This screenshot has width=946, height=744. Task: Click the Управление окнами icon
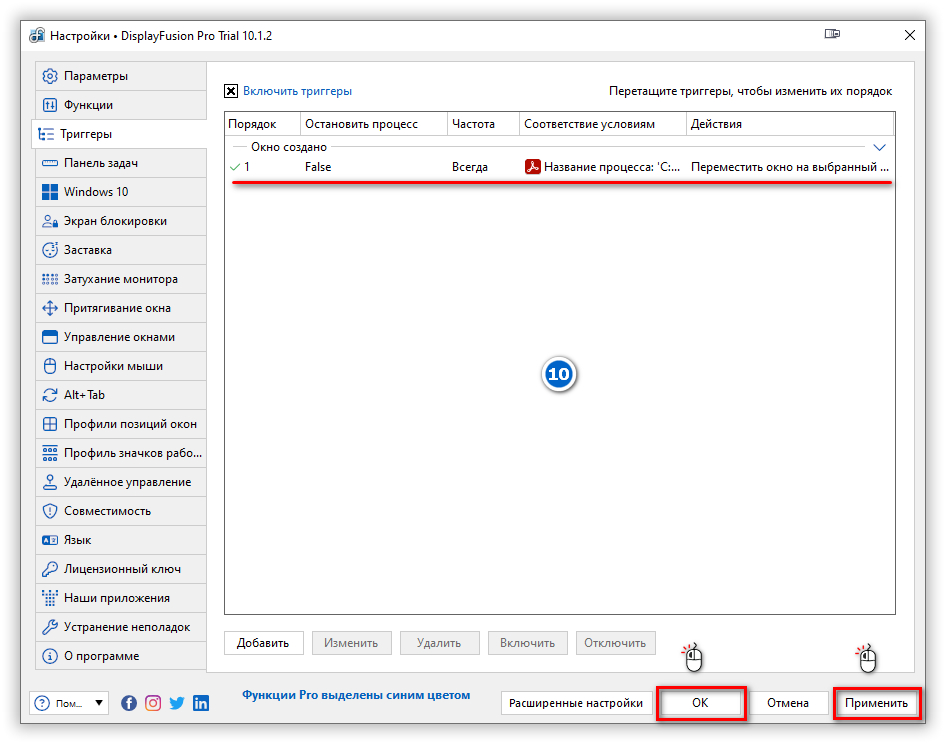pos(49,337)
